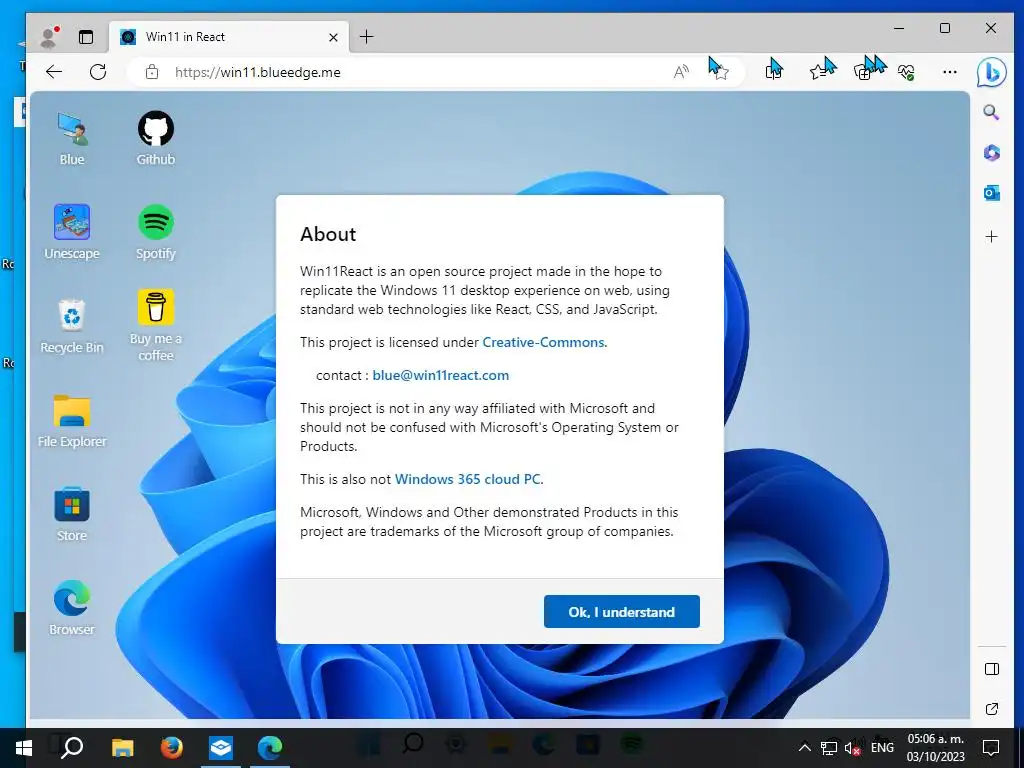The image size is (1024, 768).
Task: Open Microsoft 365 in Edge sidebar
Action: click(x=991, y=153)
